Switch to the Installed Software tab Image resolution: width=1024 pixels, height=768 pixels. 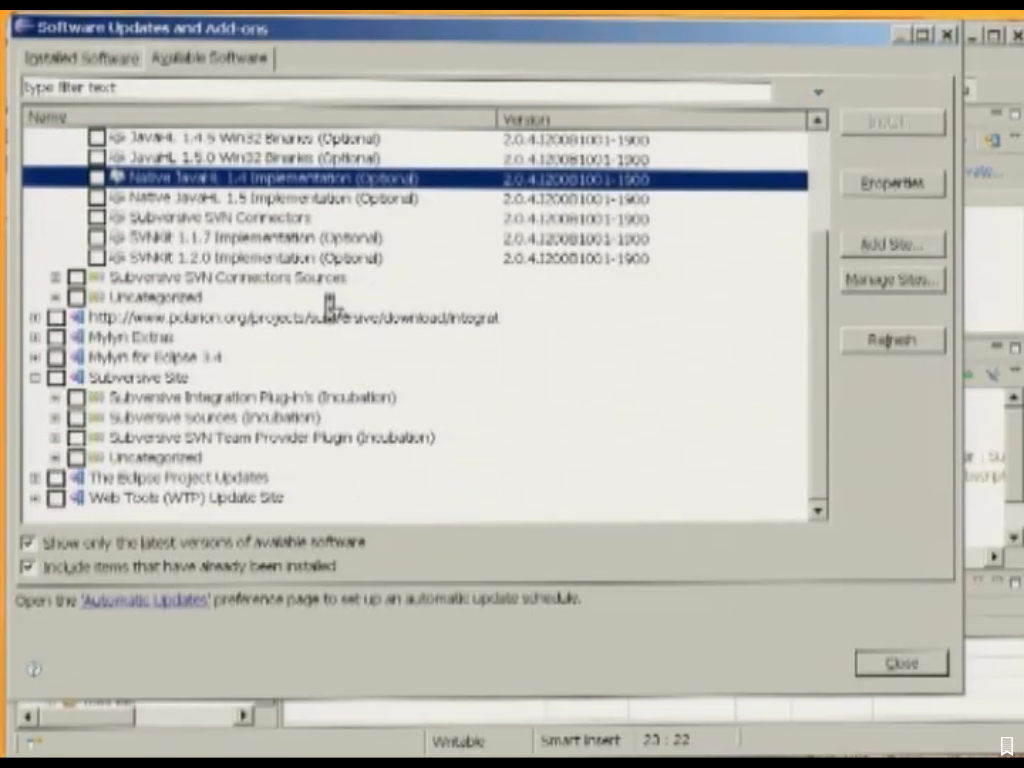[x=82, y=58]
